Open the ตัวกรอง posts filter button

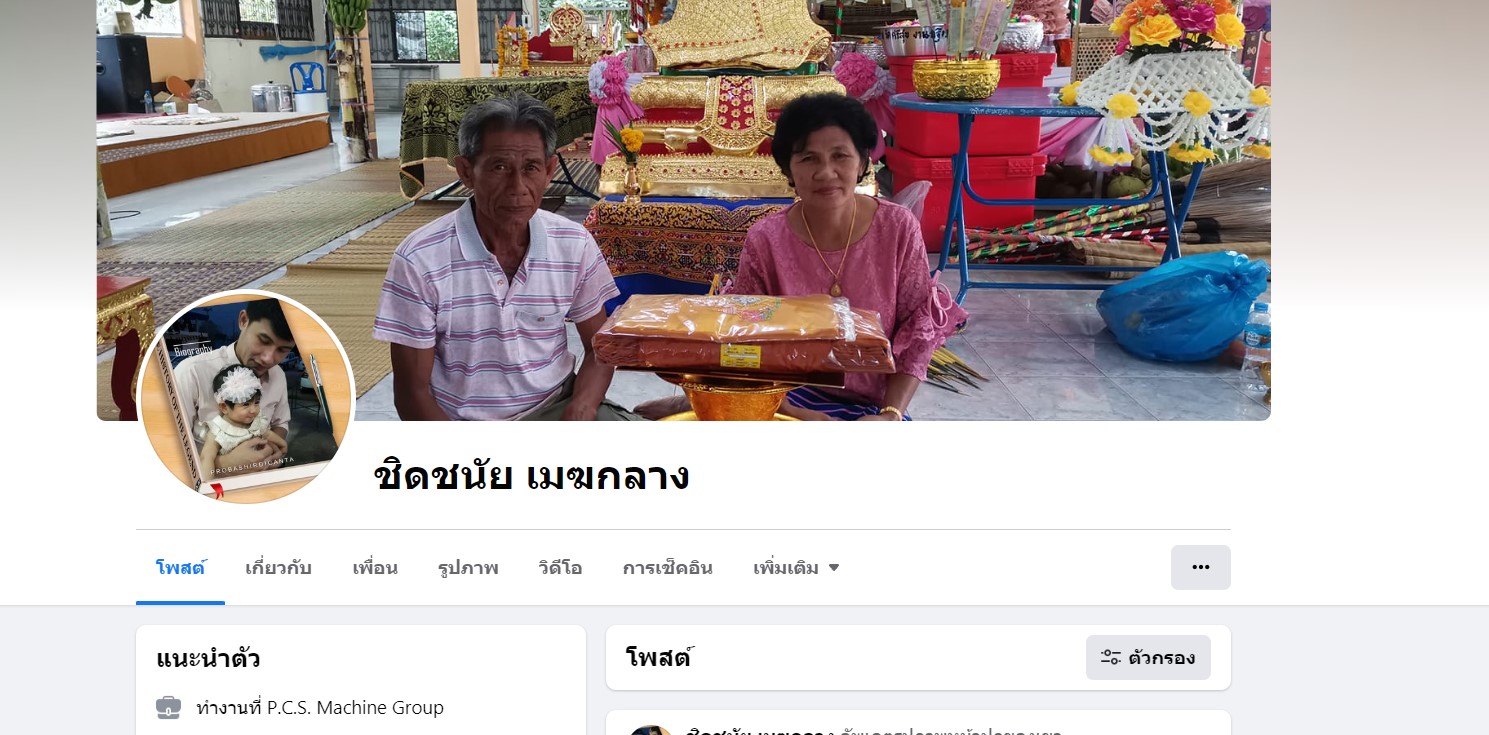pos(1148,658)
